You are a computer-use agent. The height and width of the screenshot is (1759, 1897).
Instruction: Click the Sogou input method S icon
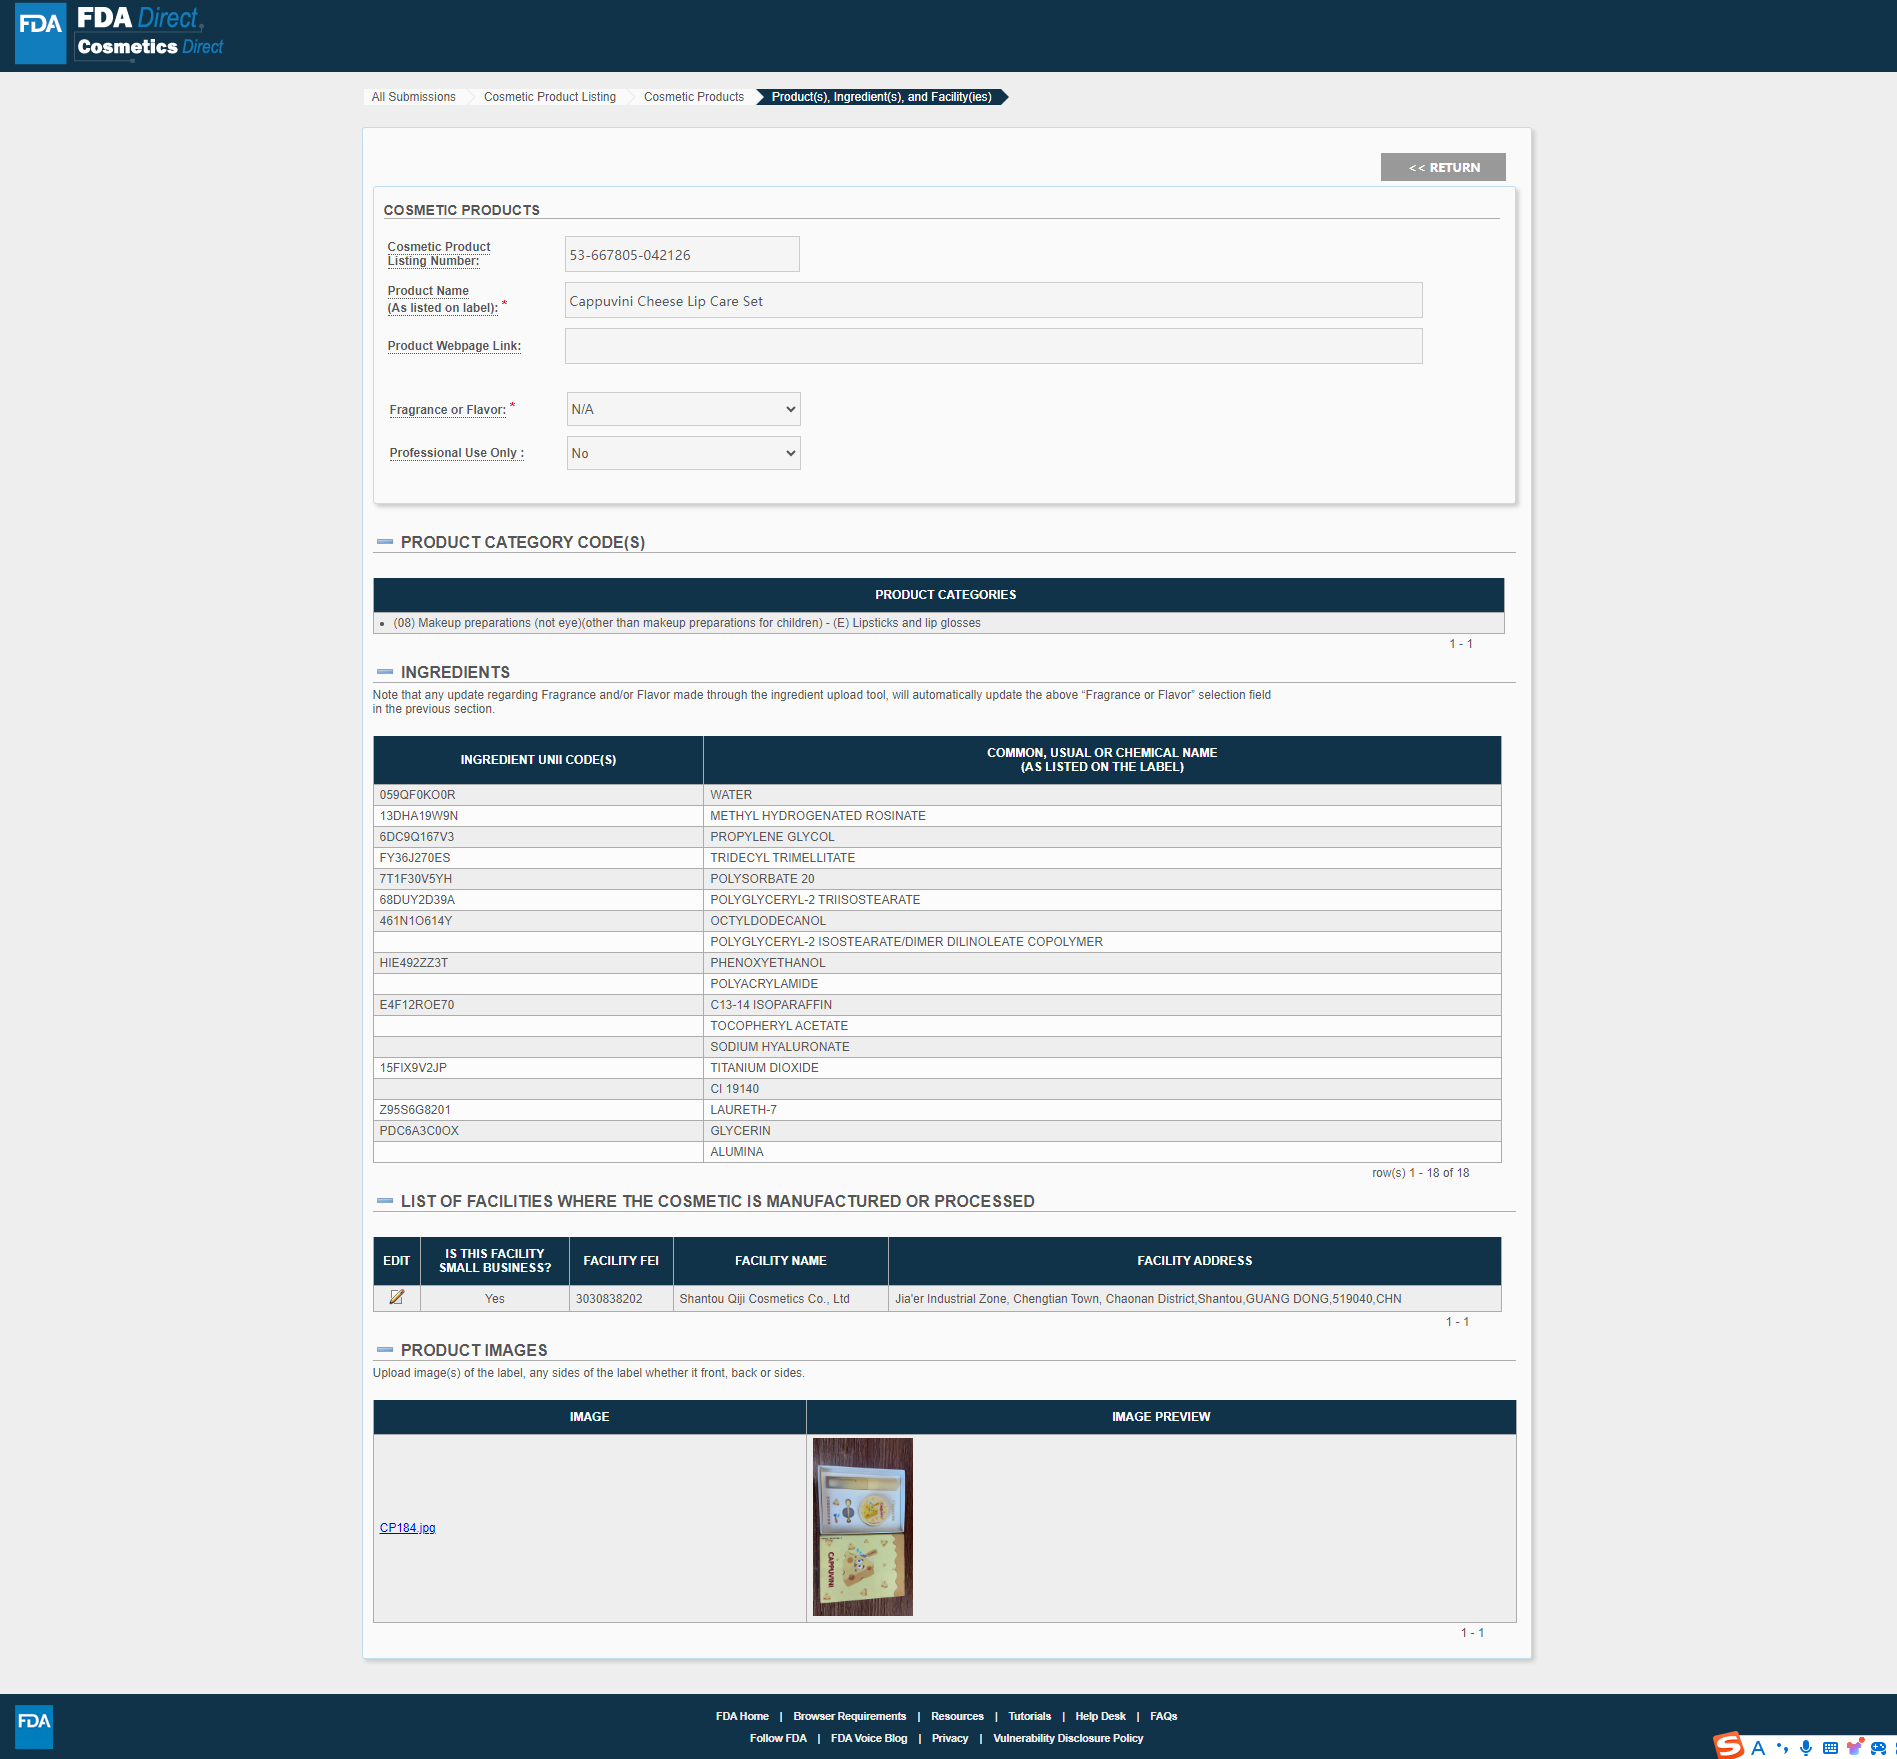coord(1728,1746)
